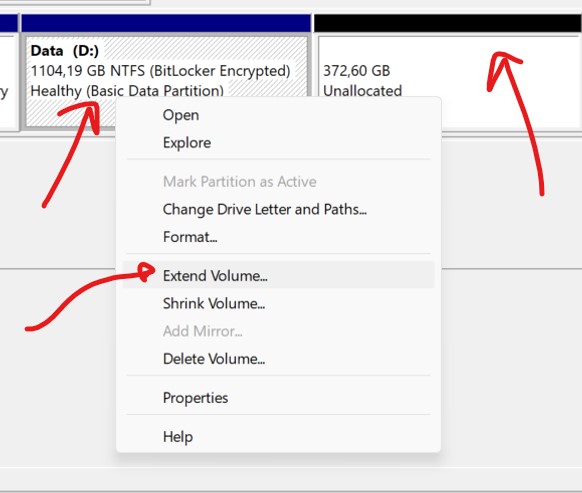Click the blue header strip of the leftmost partition
Screen dimensions: 582x493
(9, 23)
